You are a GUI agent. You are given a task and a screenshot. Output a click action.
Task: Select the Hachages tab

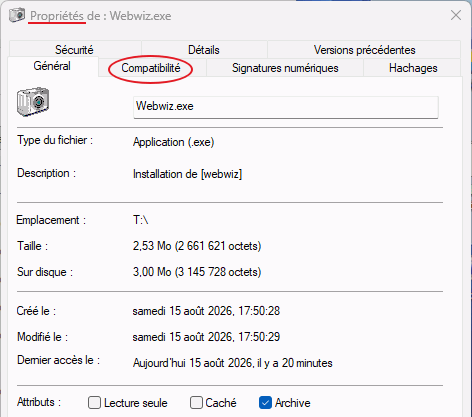[x=413, y=68]
